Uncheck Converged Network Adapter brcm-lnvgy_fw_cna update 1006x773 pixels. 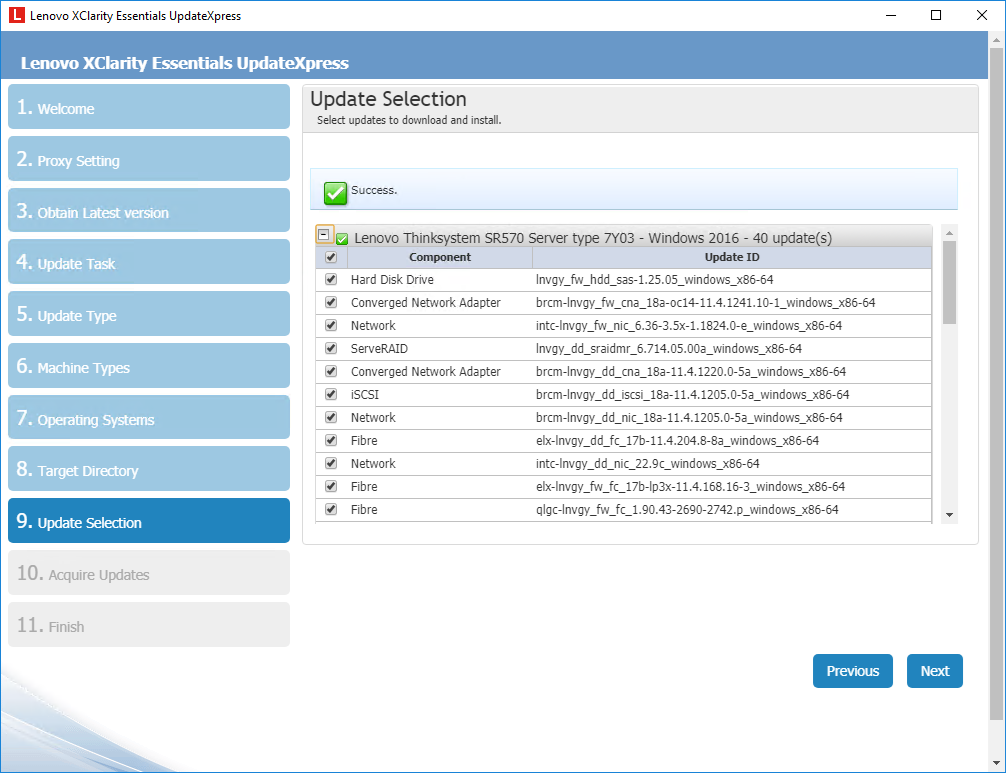click(331, 303)
